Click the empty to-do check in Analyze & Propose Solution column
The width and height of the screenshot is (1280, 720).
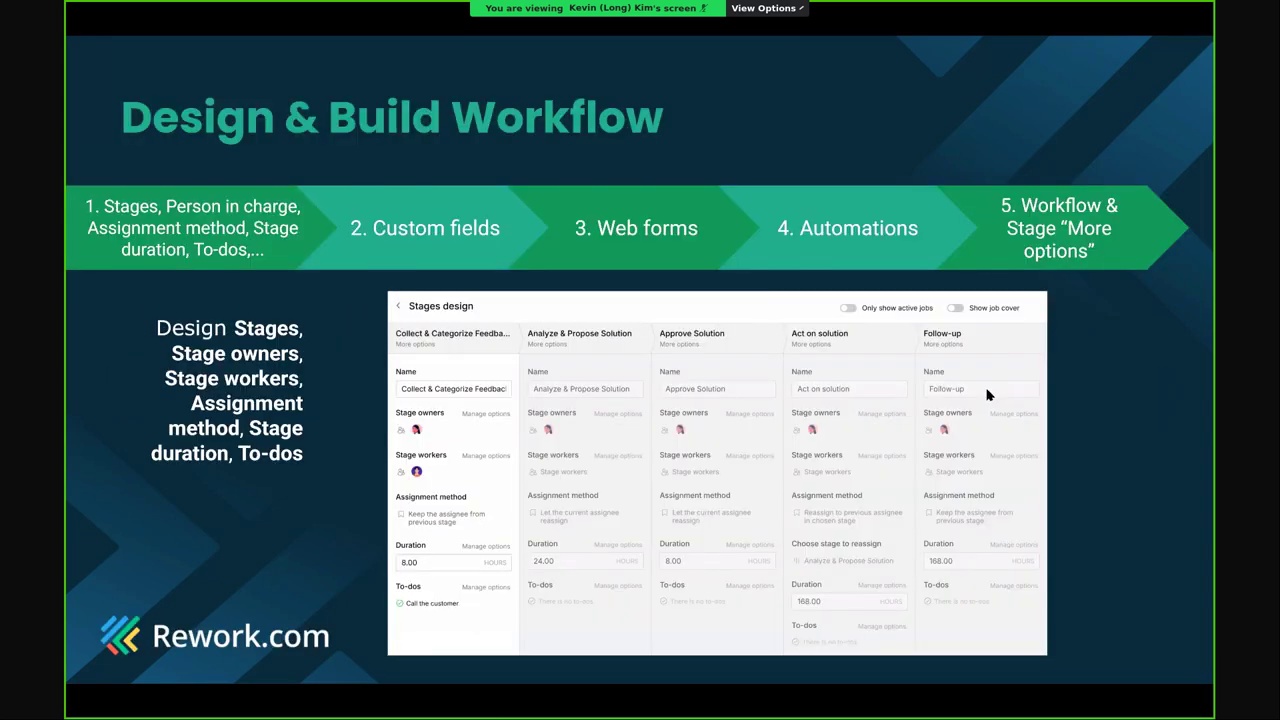532,601
